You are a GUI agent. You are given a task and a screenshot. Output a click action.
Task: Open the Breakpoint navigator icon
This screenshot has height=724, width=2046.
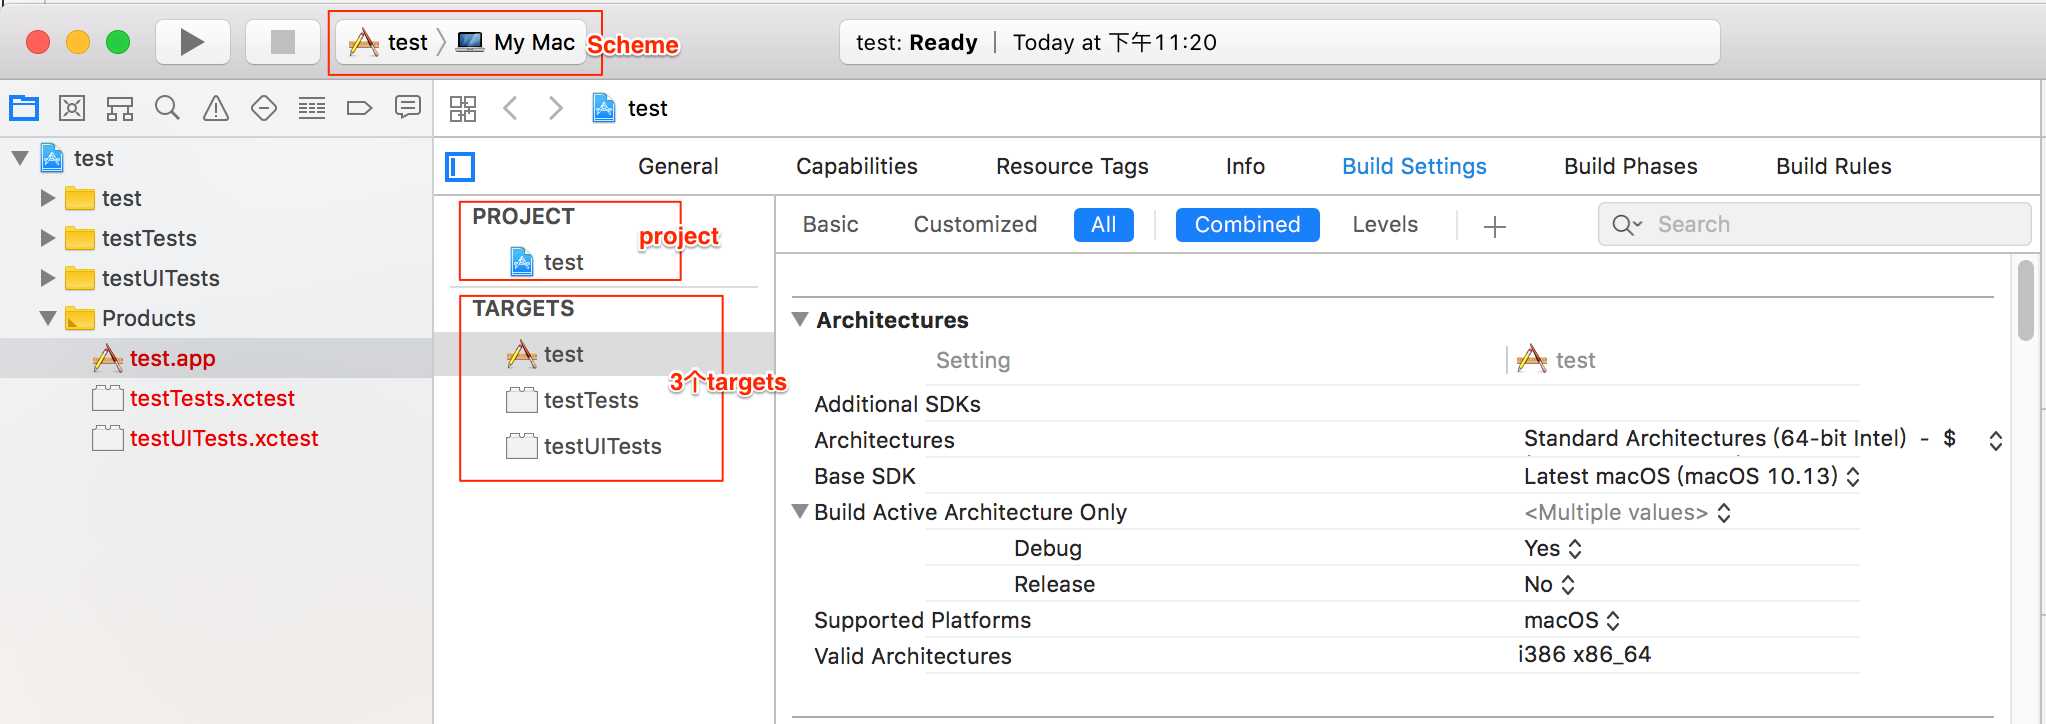pyautogui.click(x=359, y=108)
